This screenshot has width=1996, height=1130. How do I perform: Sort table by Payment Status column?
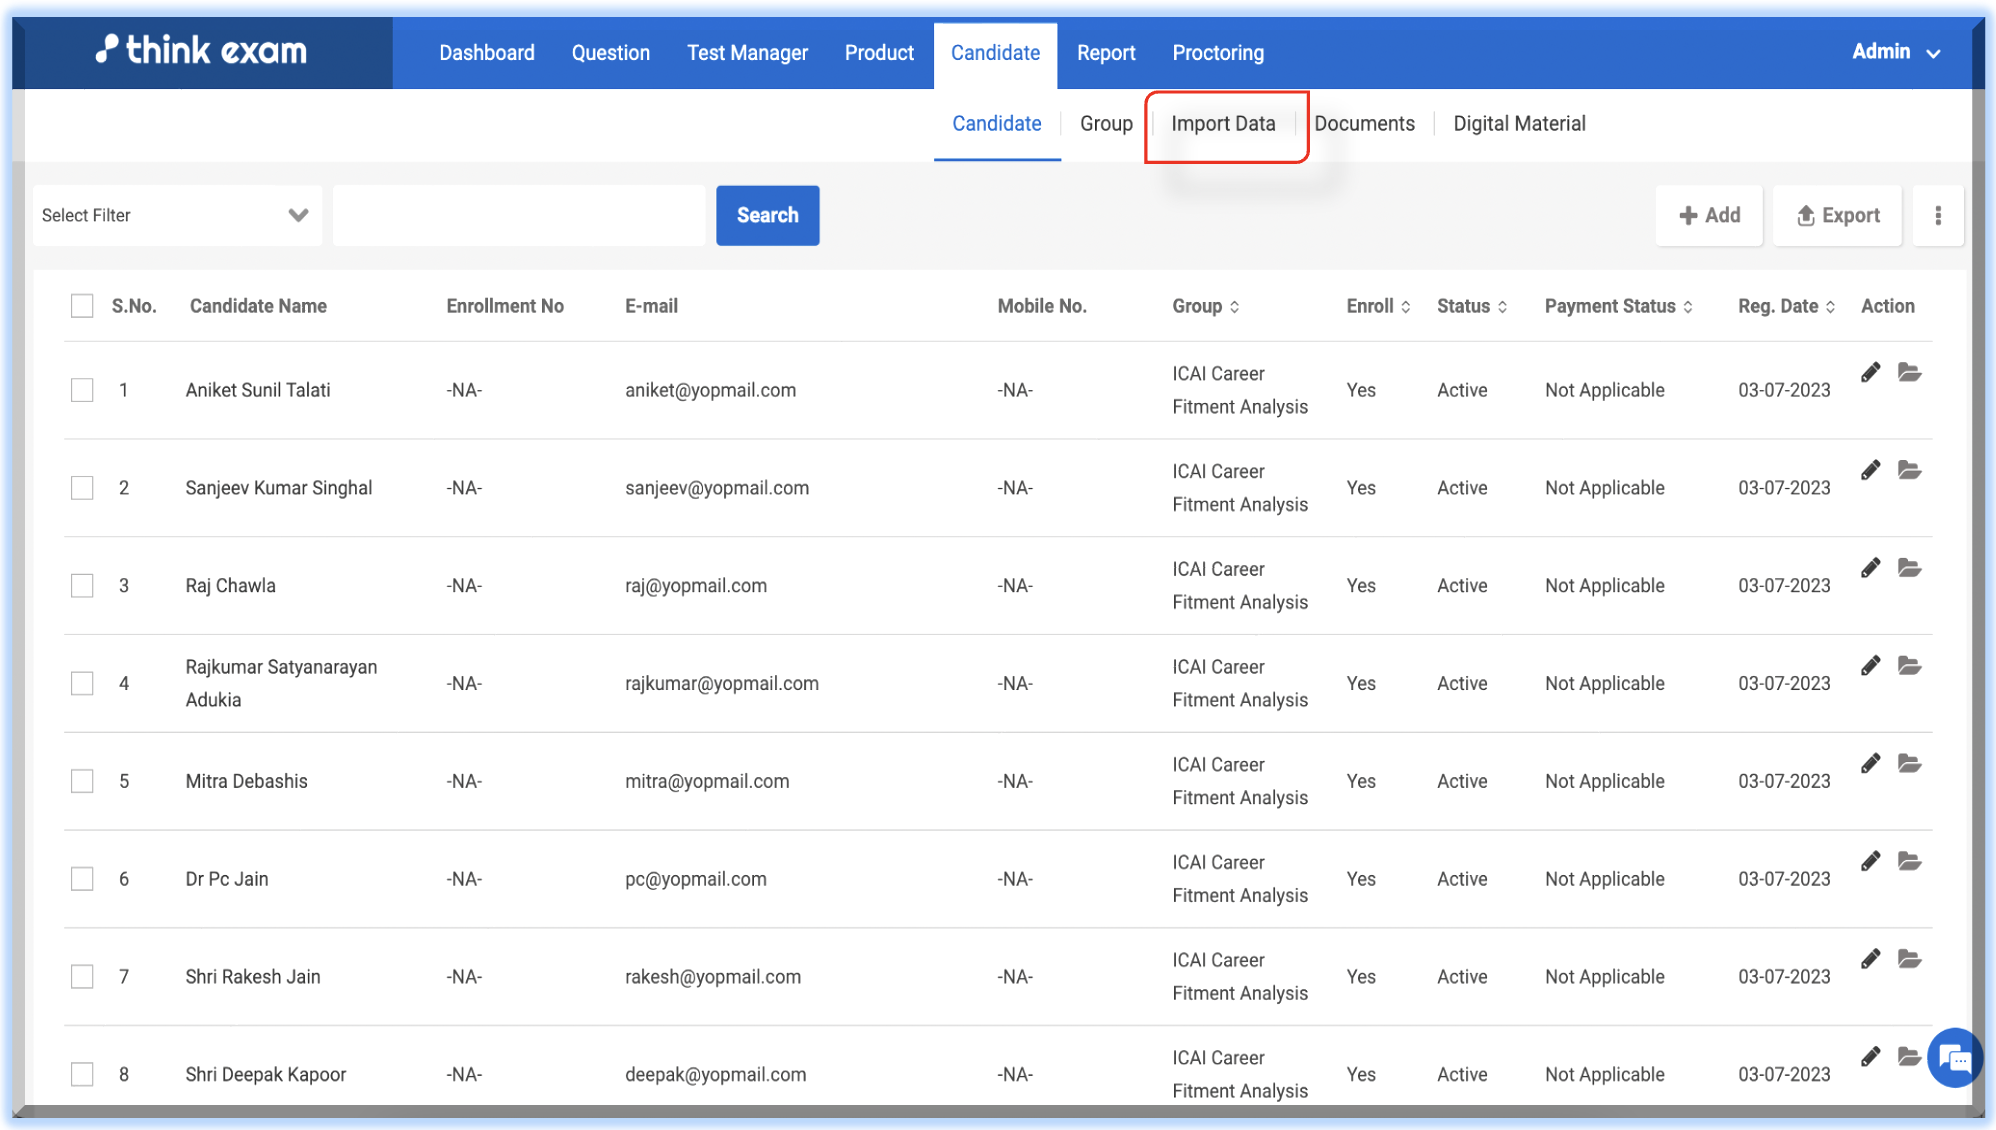click(x=1618, y=306)
